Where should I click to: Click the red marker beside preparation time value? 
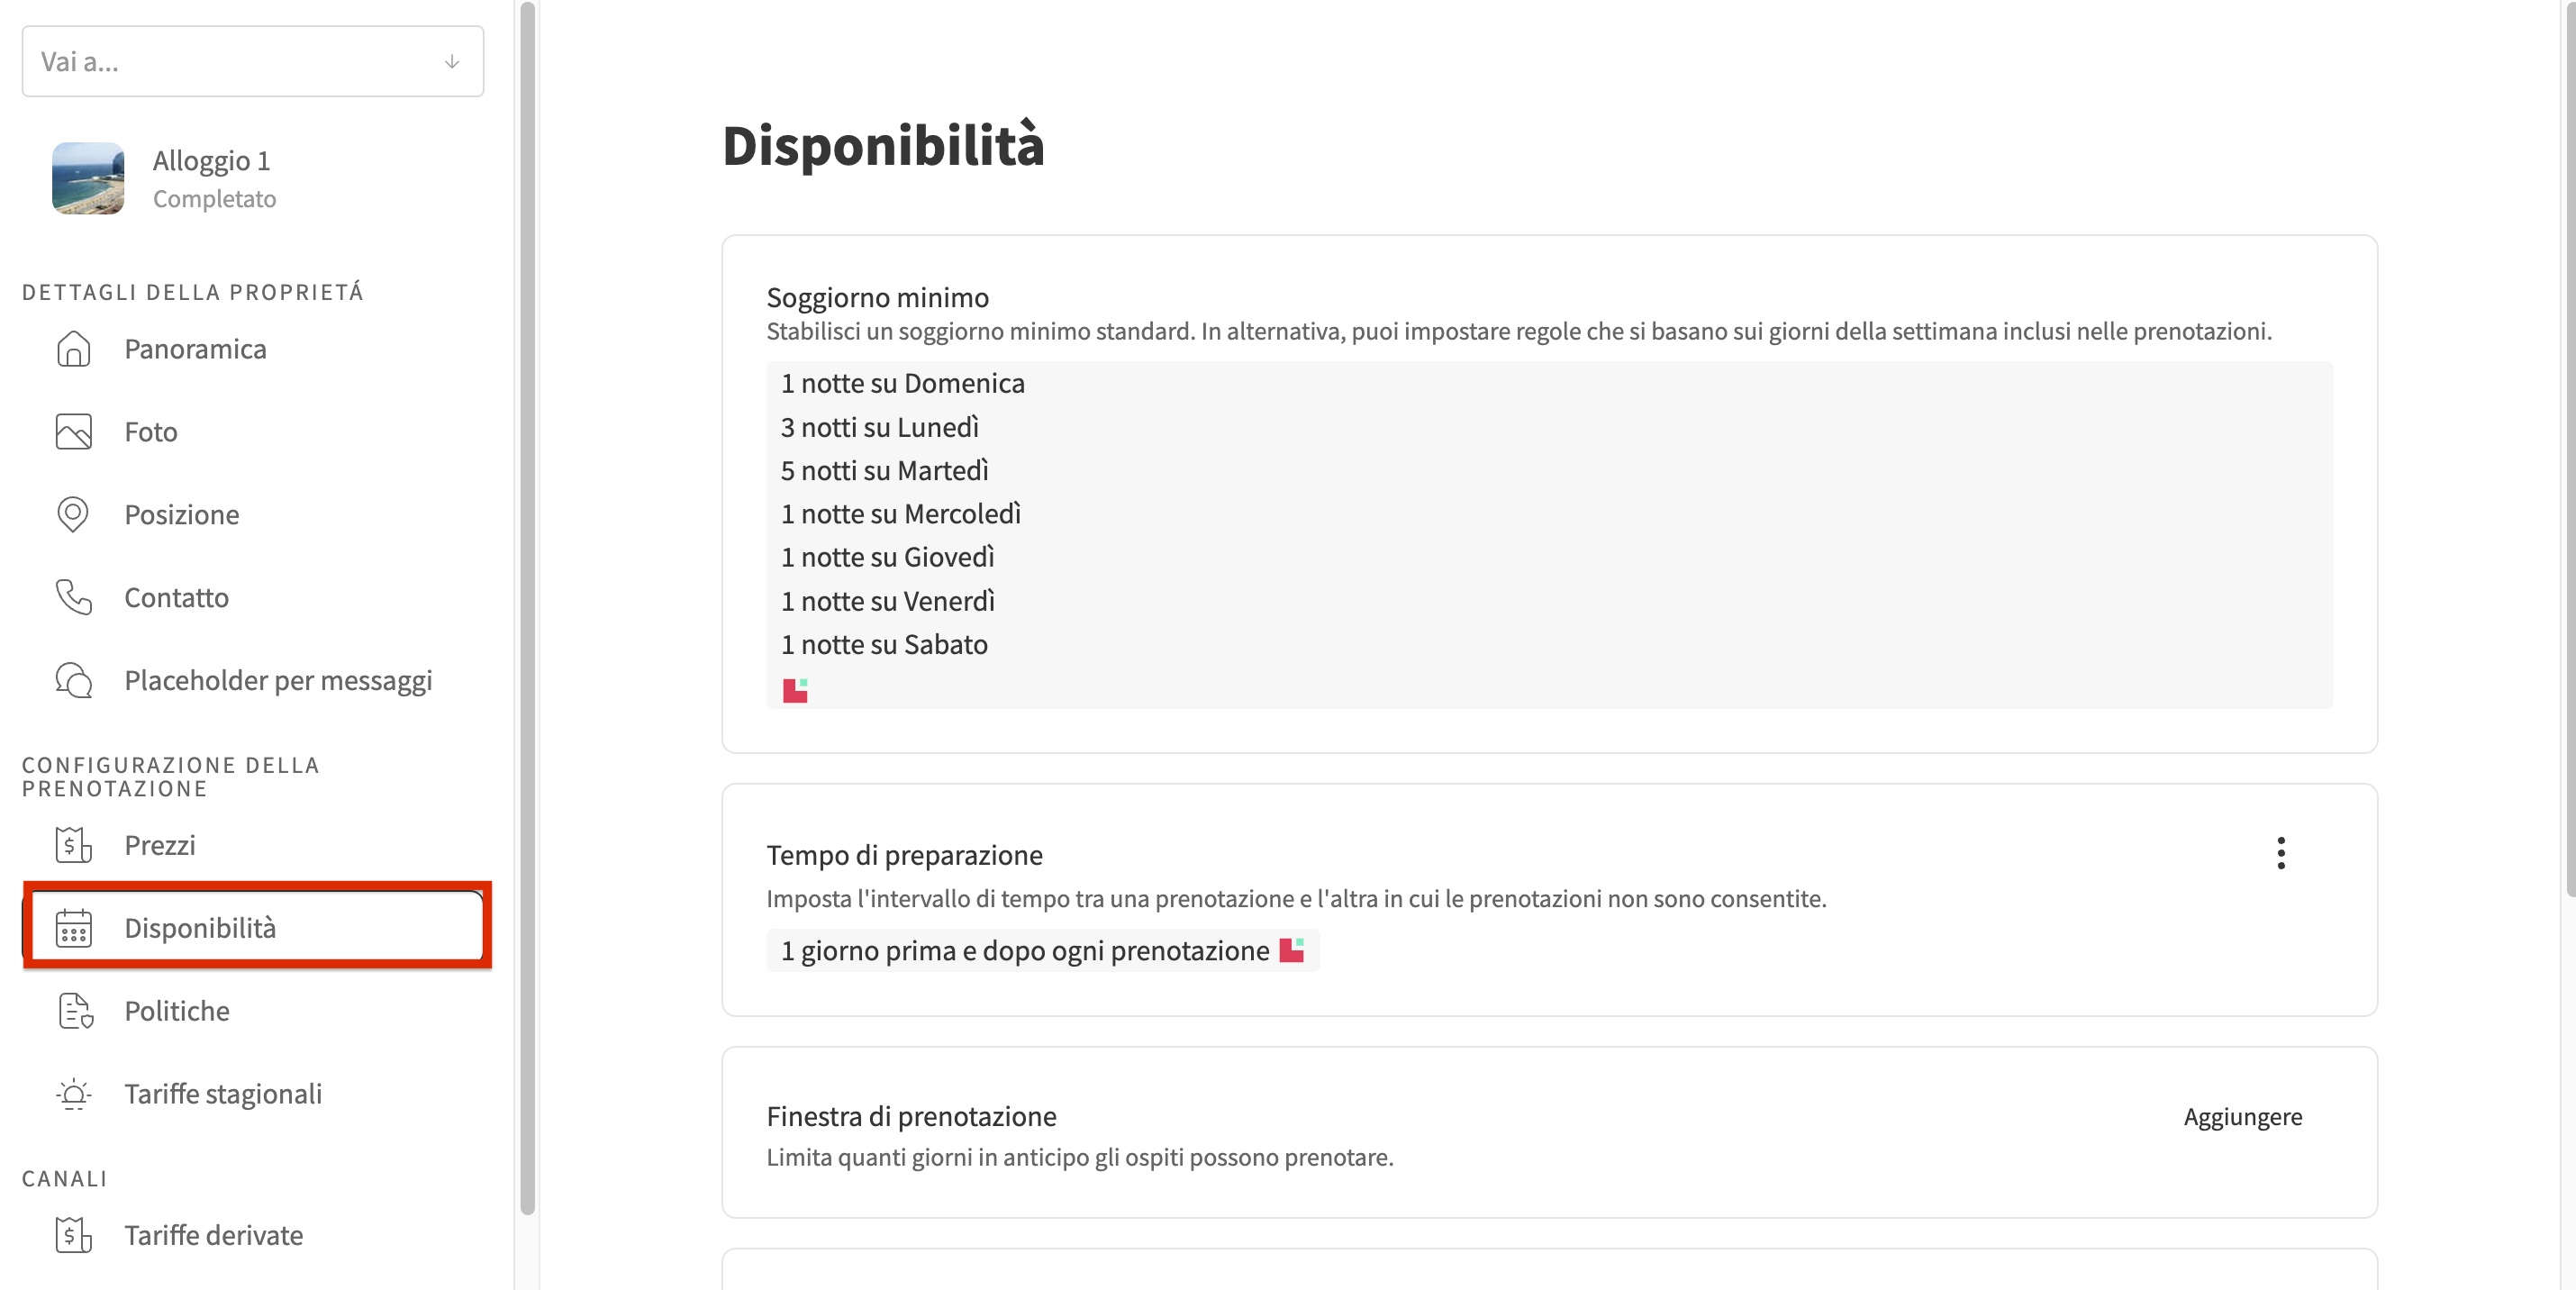[1291, 950]
